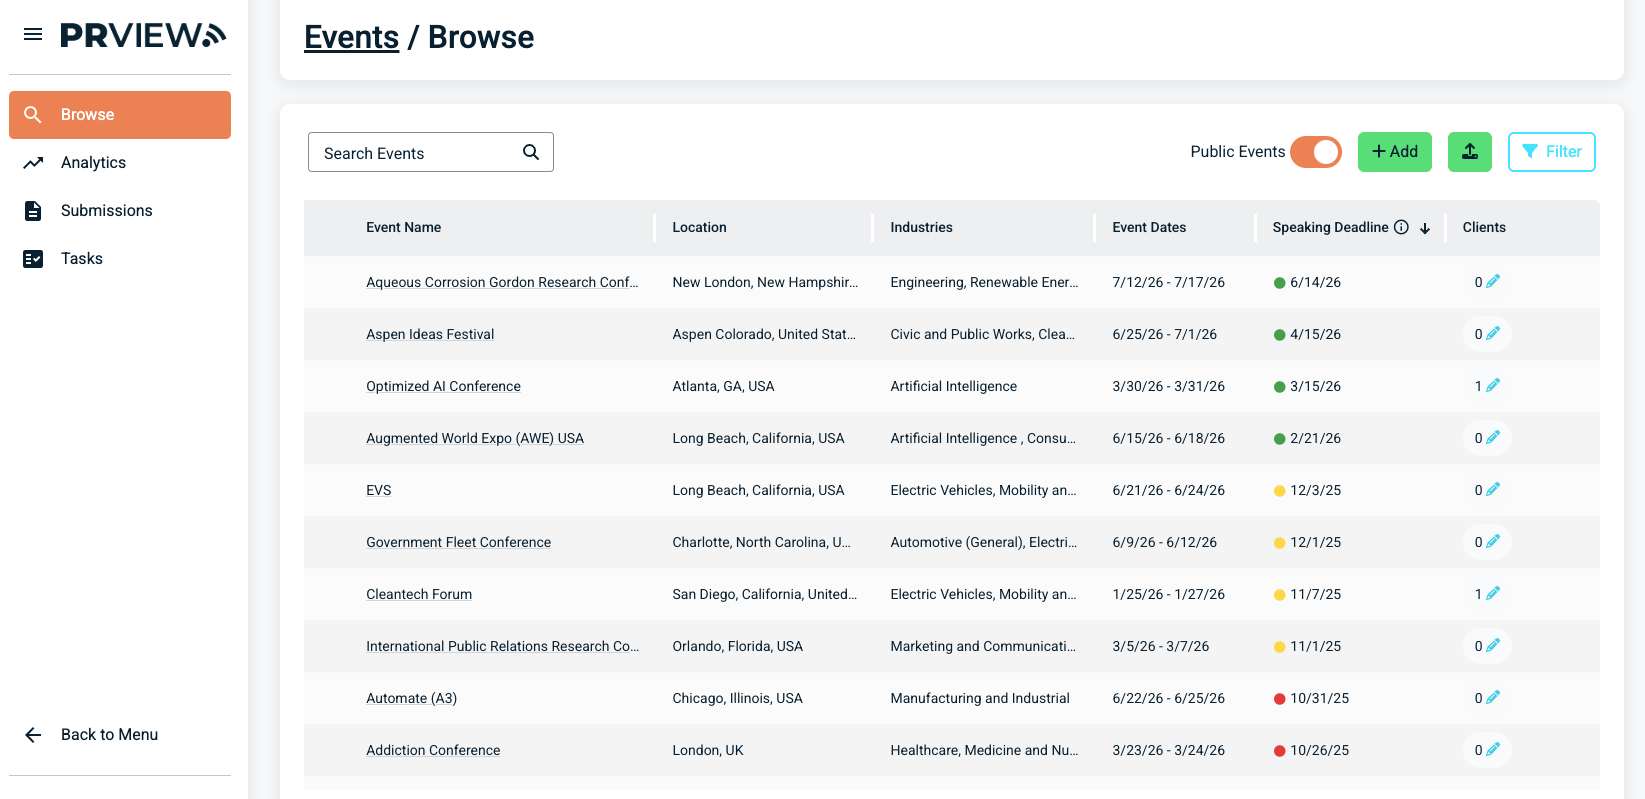Click the upload icon button
1645x799 pixels.
pos(1469,152)
